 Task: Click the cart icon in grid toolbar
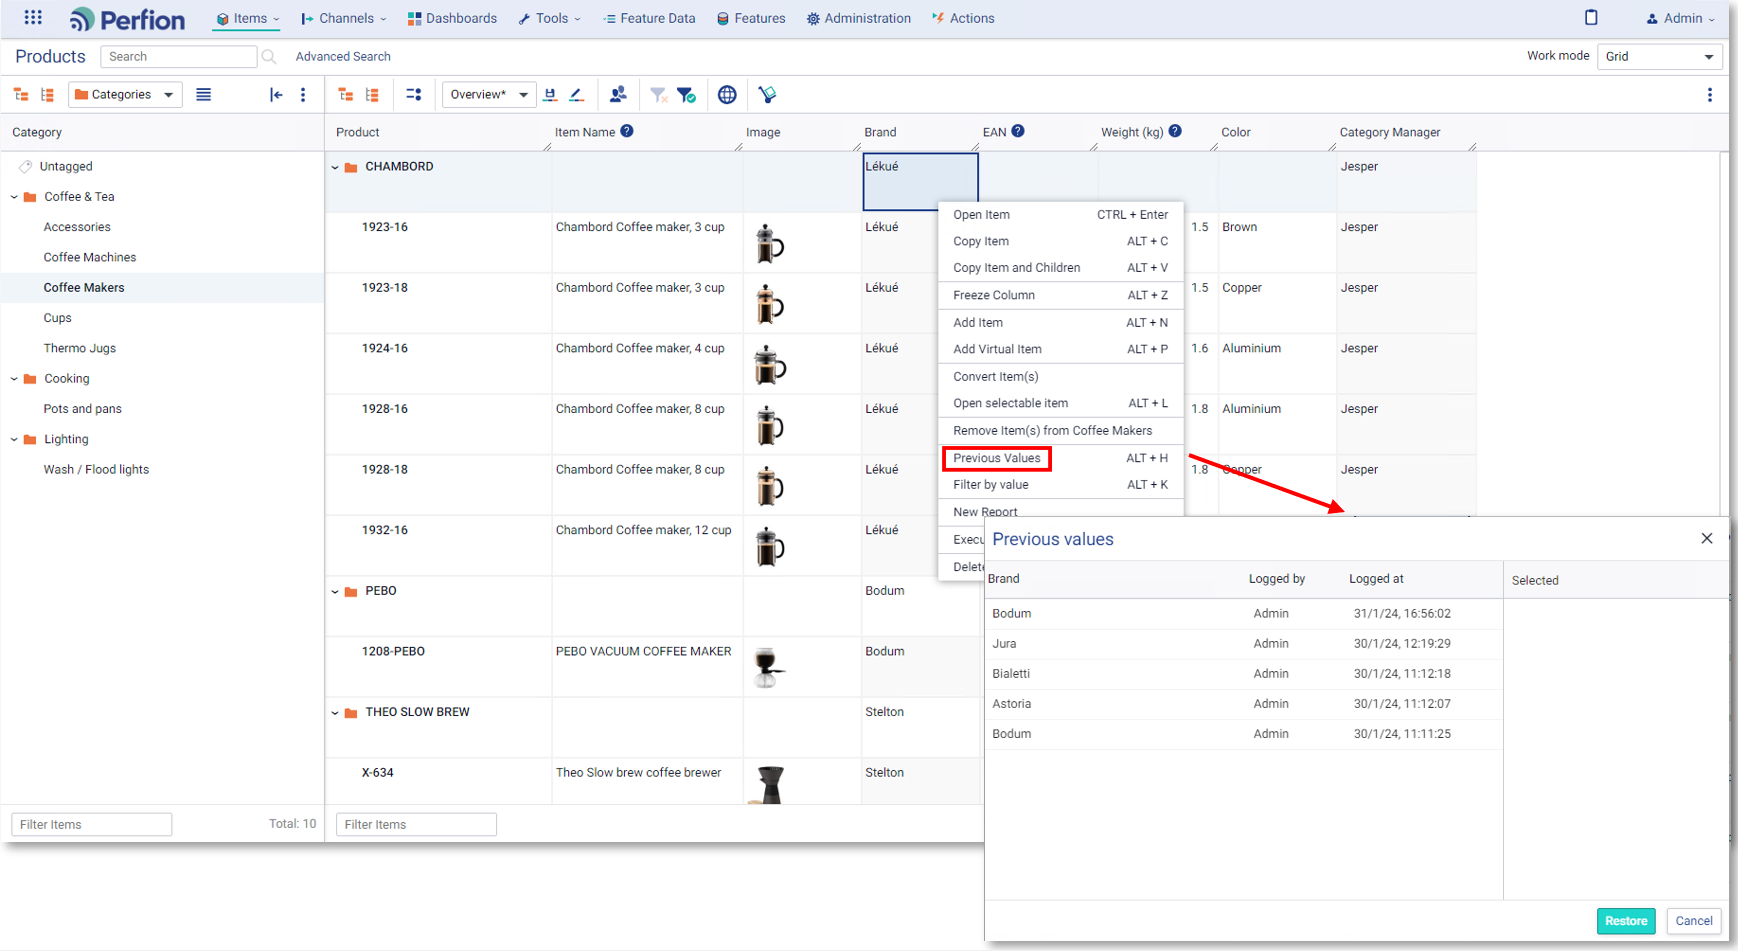point(767,95)
